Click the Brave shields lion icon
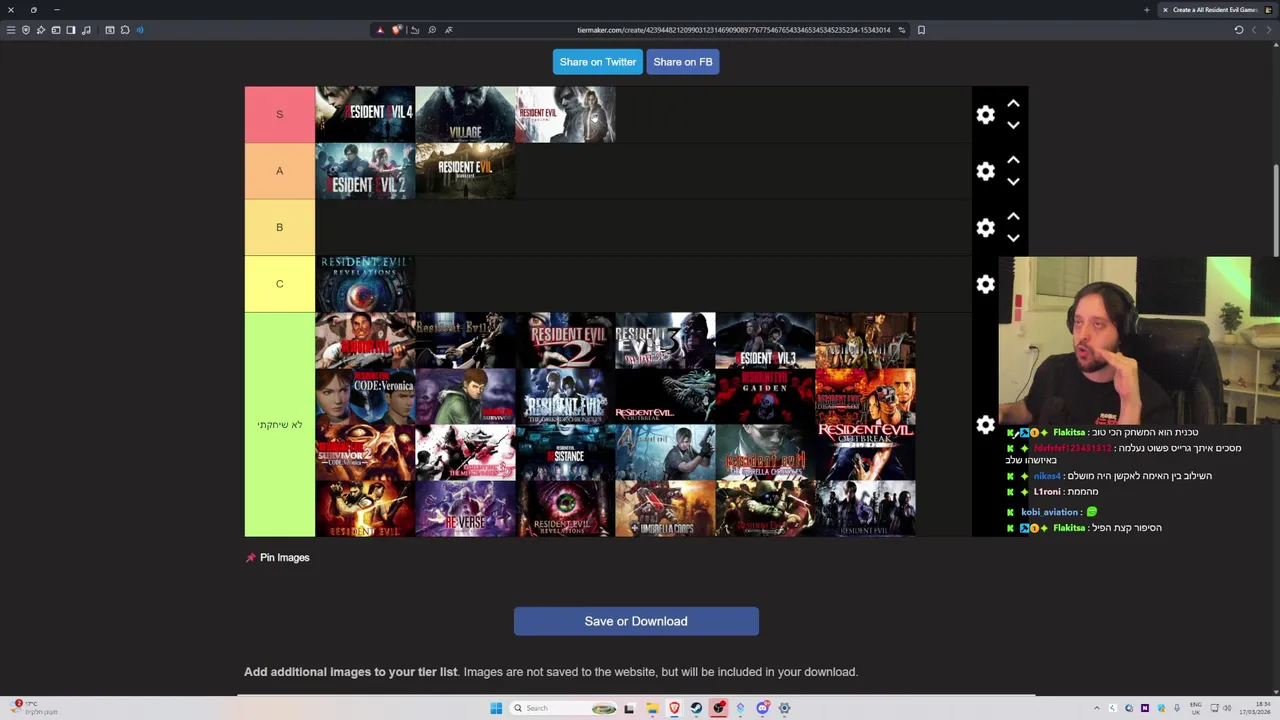Image resolution: width=1280 pixels, height=720 pixels. [x=396, y=30]
